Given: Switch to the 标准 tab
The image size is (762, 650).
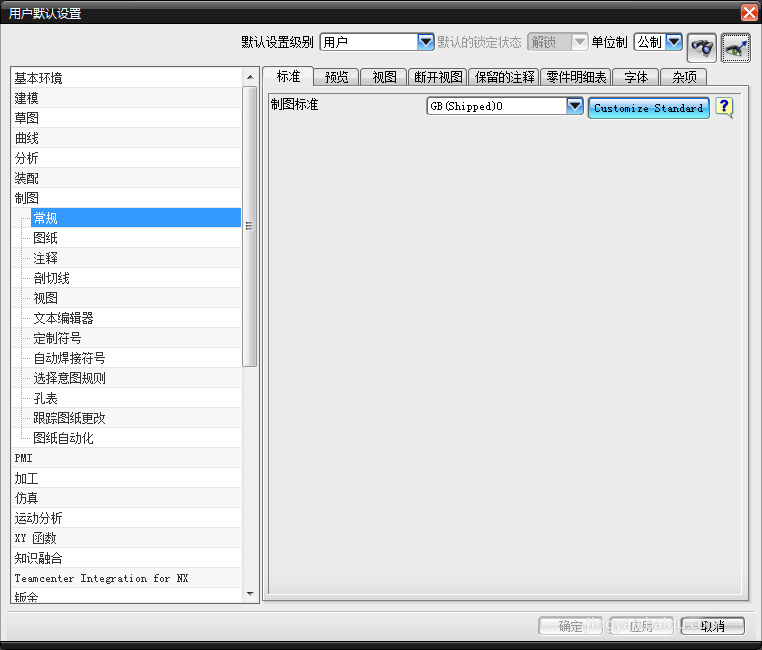Looking at the screenshot, I should [x=288, y=76].
